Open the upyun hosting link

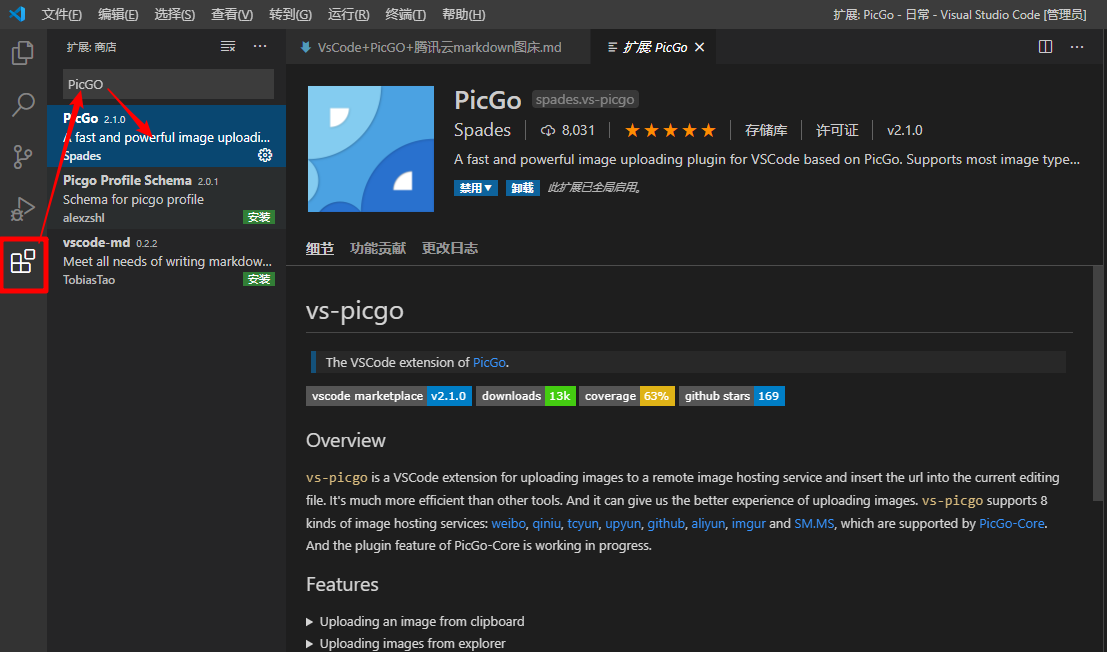coord(623,524)
